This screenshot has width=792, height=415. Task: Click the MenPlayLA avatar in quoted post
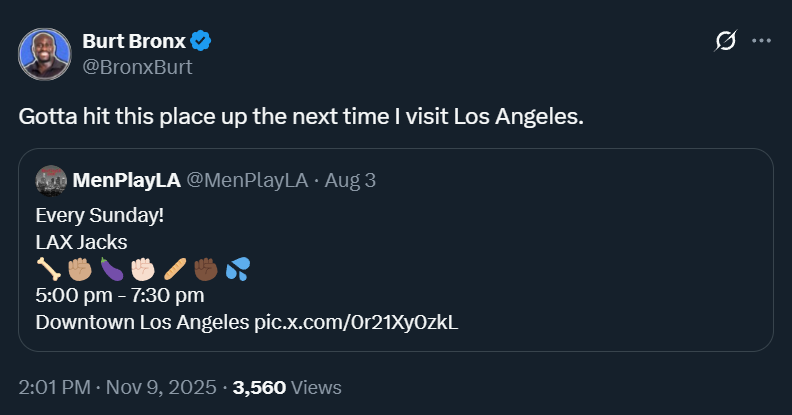tap(51, 181)
